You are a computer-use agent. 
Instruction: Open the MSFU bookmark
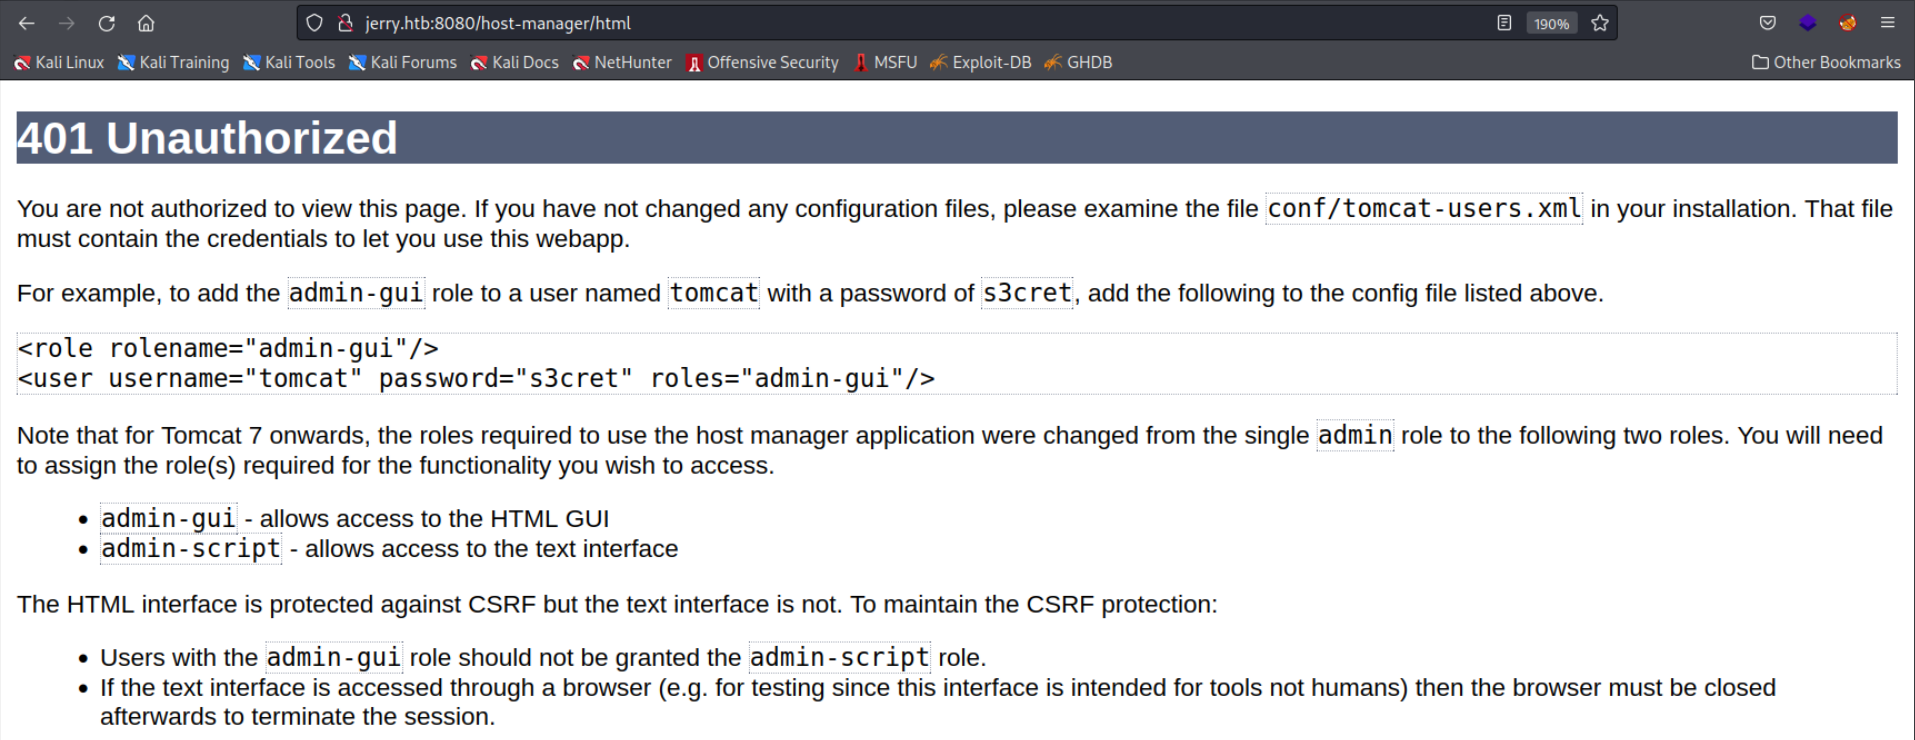point(885,62)
